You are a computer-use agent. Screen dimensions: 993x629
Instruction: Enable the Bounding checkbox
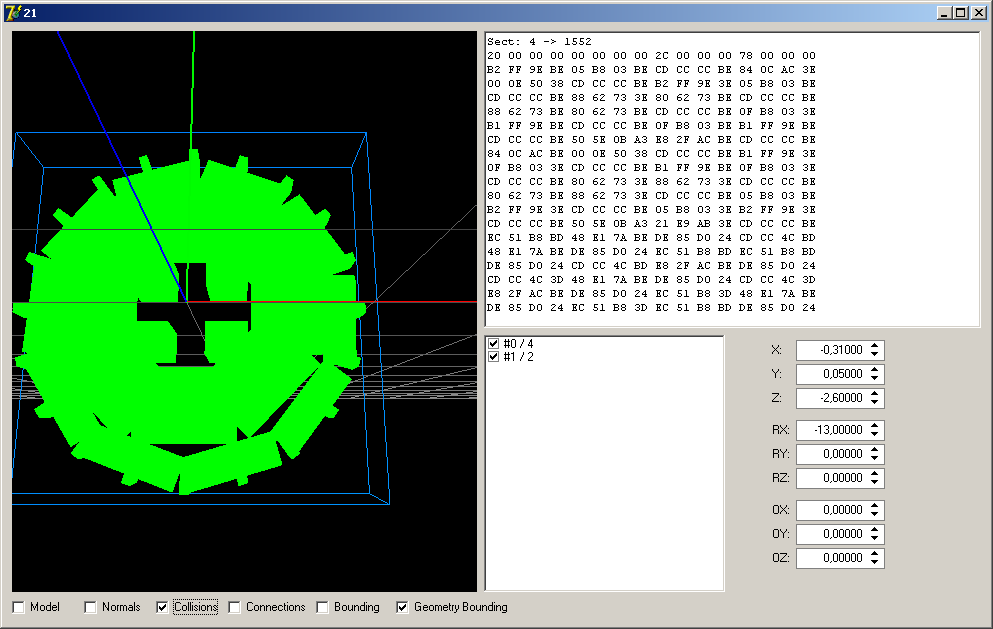click(x=322, y=607)
